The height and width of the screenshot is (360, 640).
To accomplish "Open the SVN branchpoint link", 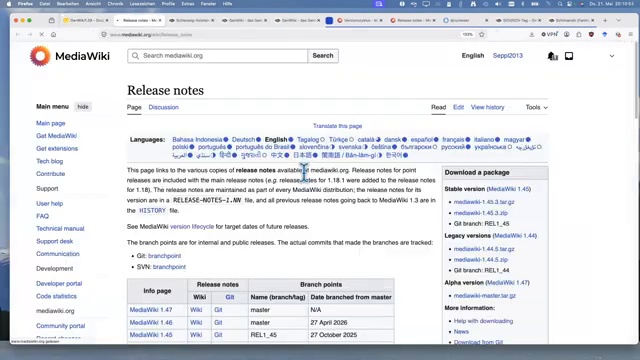I will click(x=169, y=267).
